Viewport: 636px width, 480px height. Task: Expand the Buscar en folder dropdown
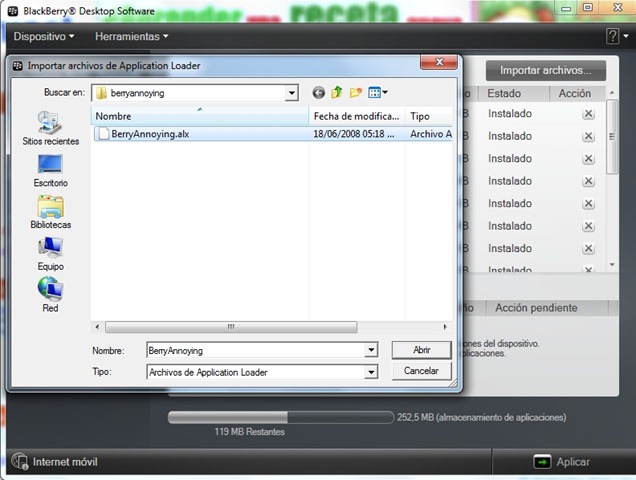click(x=291, y=93)
